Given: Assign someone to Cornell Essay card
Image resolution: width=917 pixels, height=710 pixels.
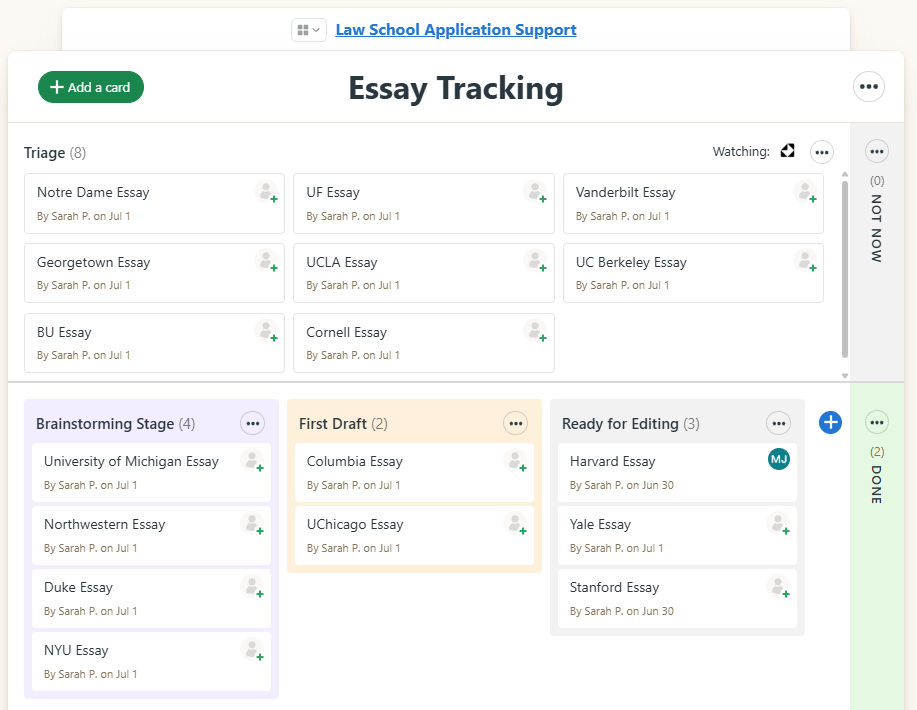Looking at the screenshot, I should click(x=536, y=331).
